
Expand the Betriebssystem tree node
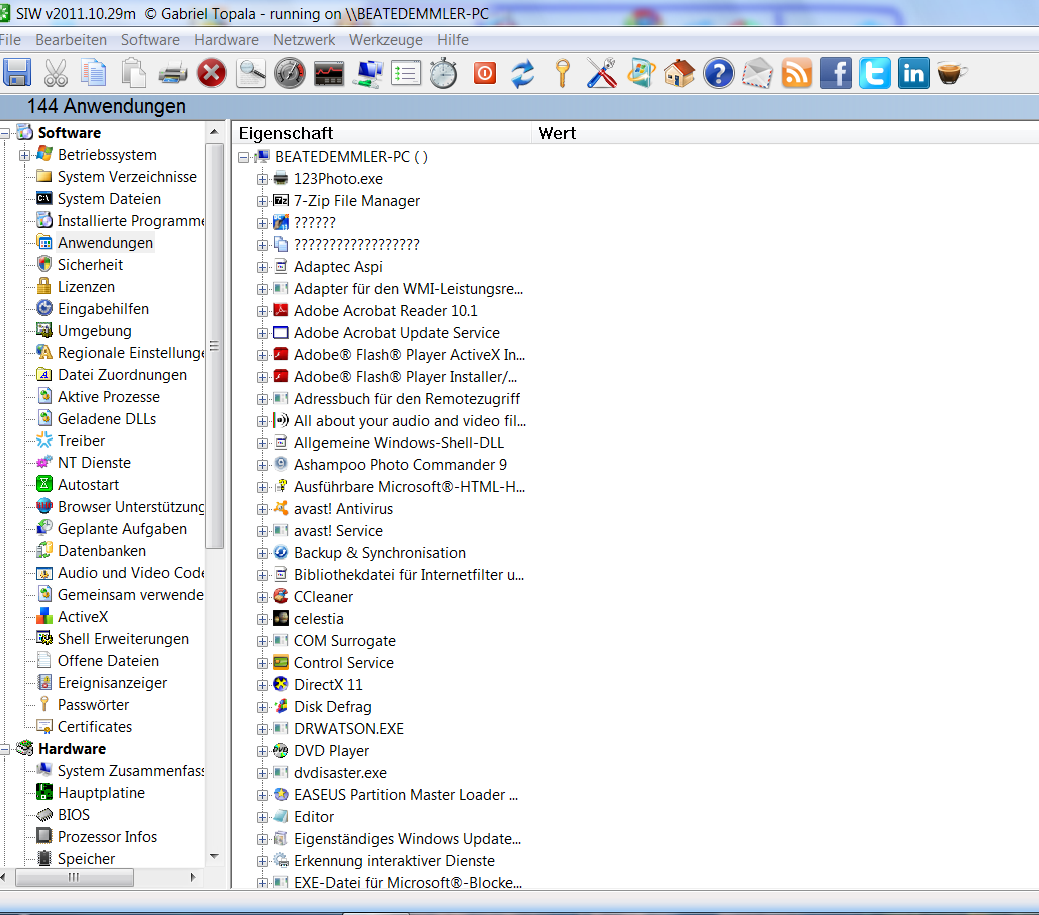tap(25, 155)
